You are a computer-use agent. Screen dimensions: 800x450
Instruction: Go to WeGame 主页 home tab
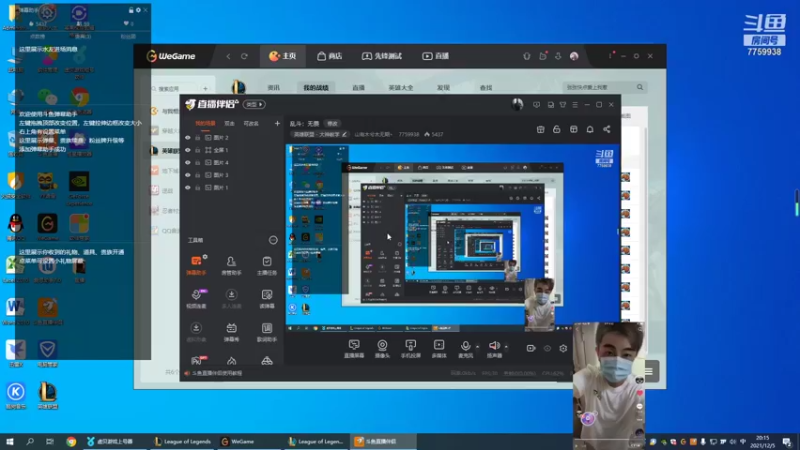tap(283, 56)
